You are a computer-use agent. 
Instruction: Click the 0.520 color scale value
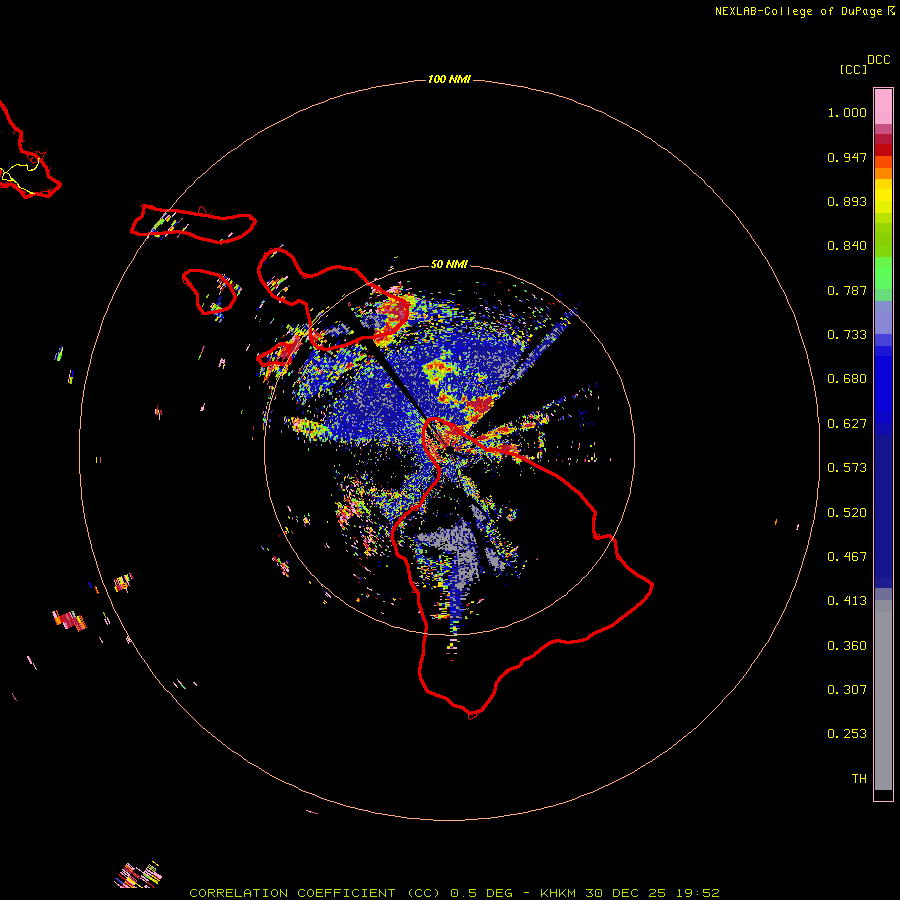[847, 513]
